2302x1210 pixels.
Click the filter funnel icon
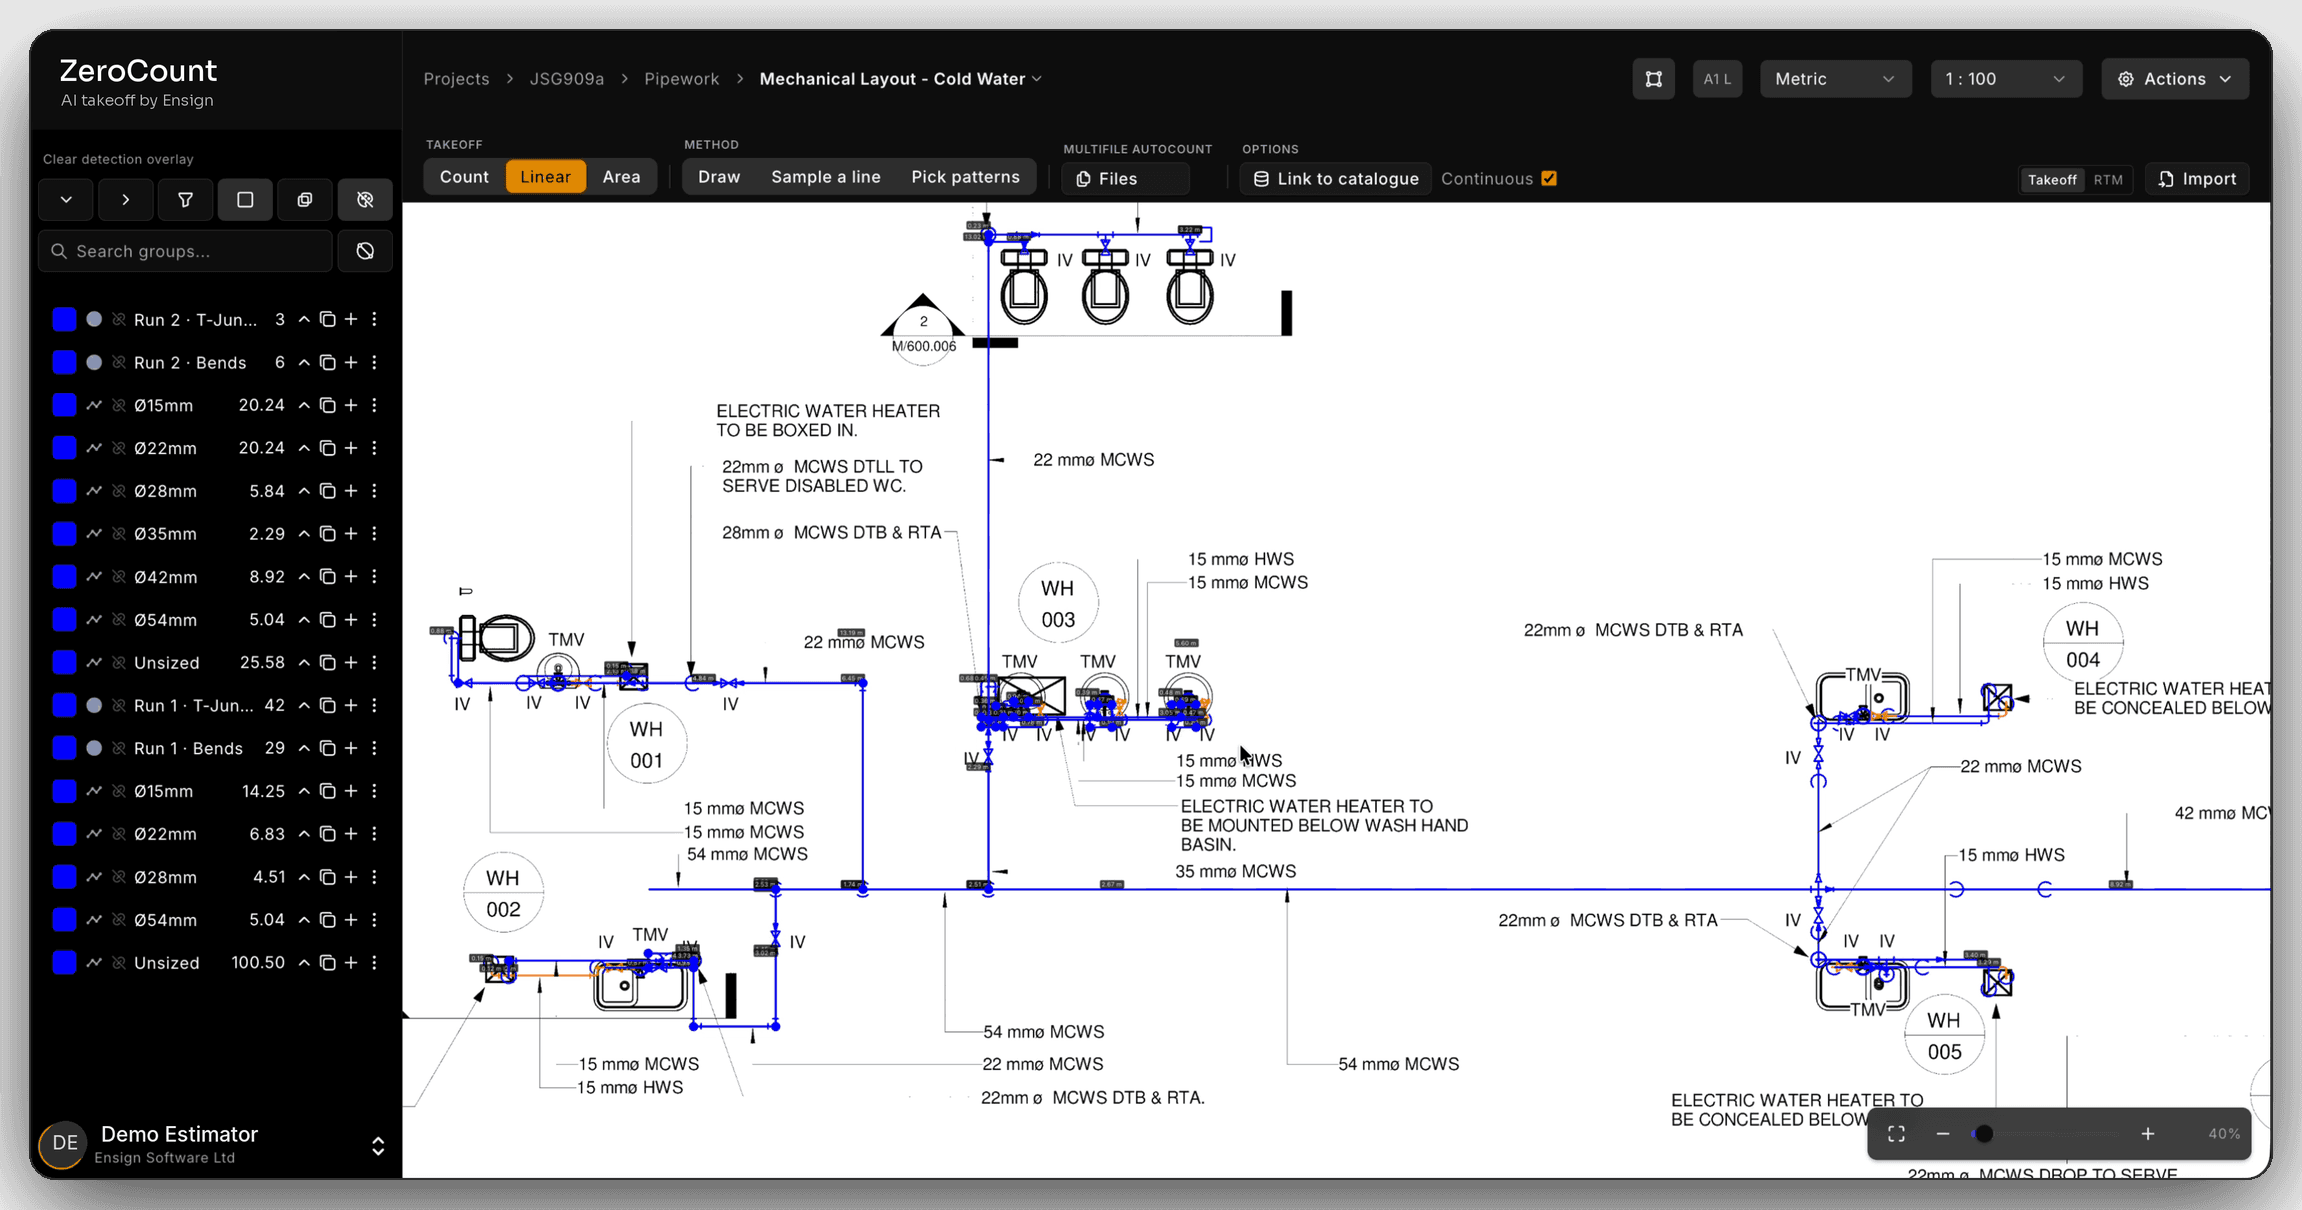pos(185,200)
